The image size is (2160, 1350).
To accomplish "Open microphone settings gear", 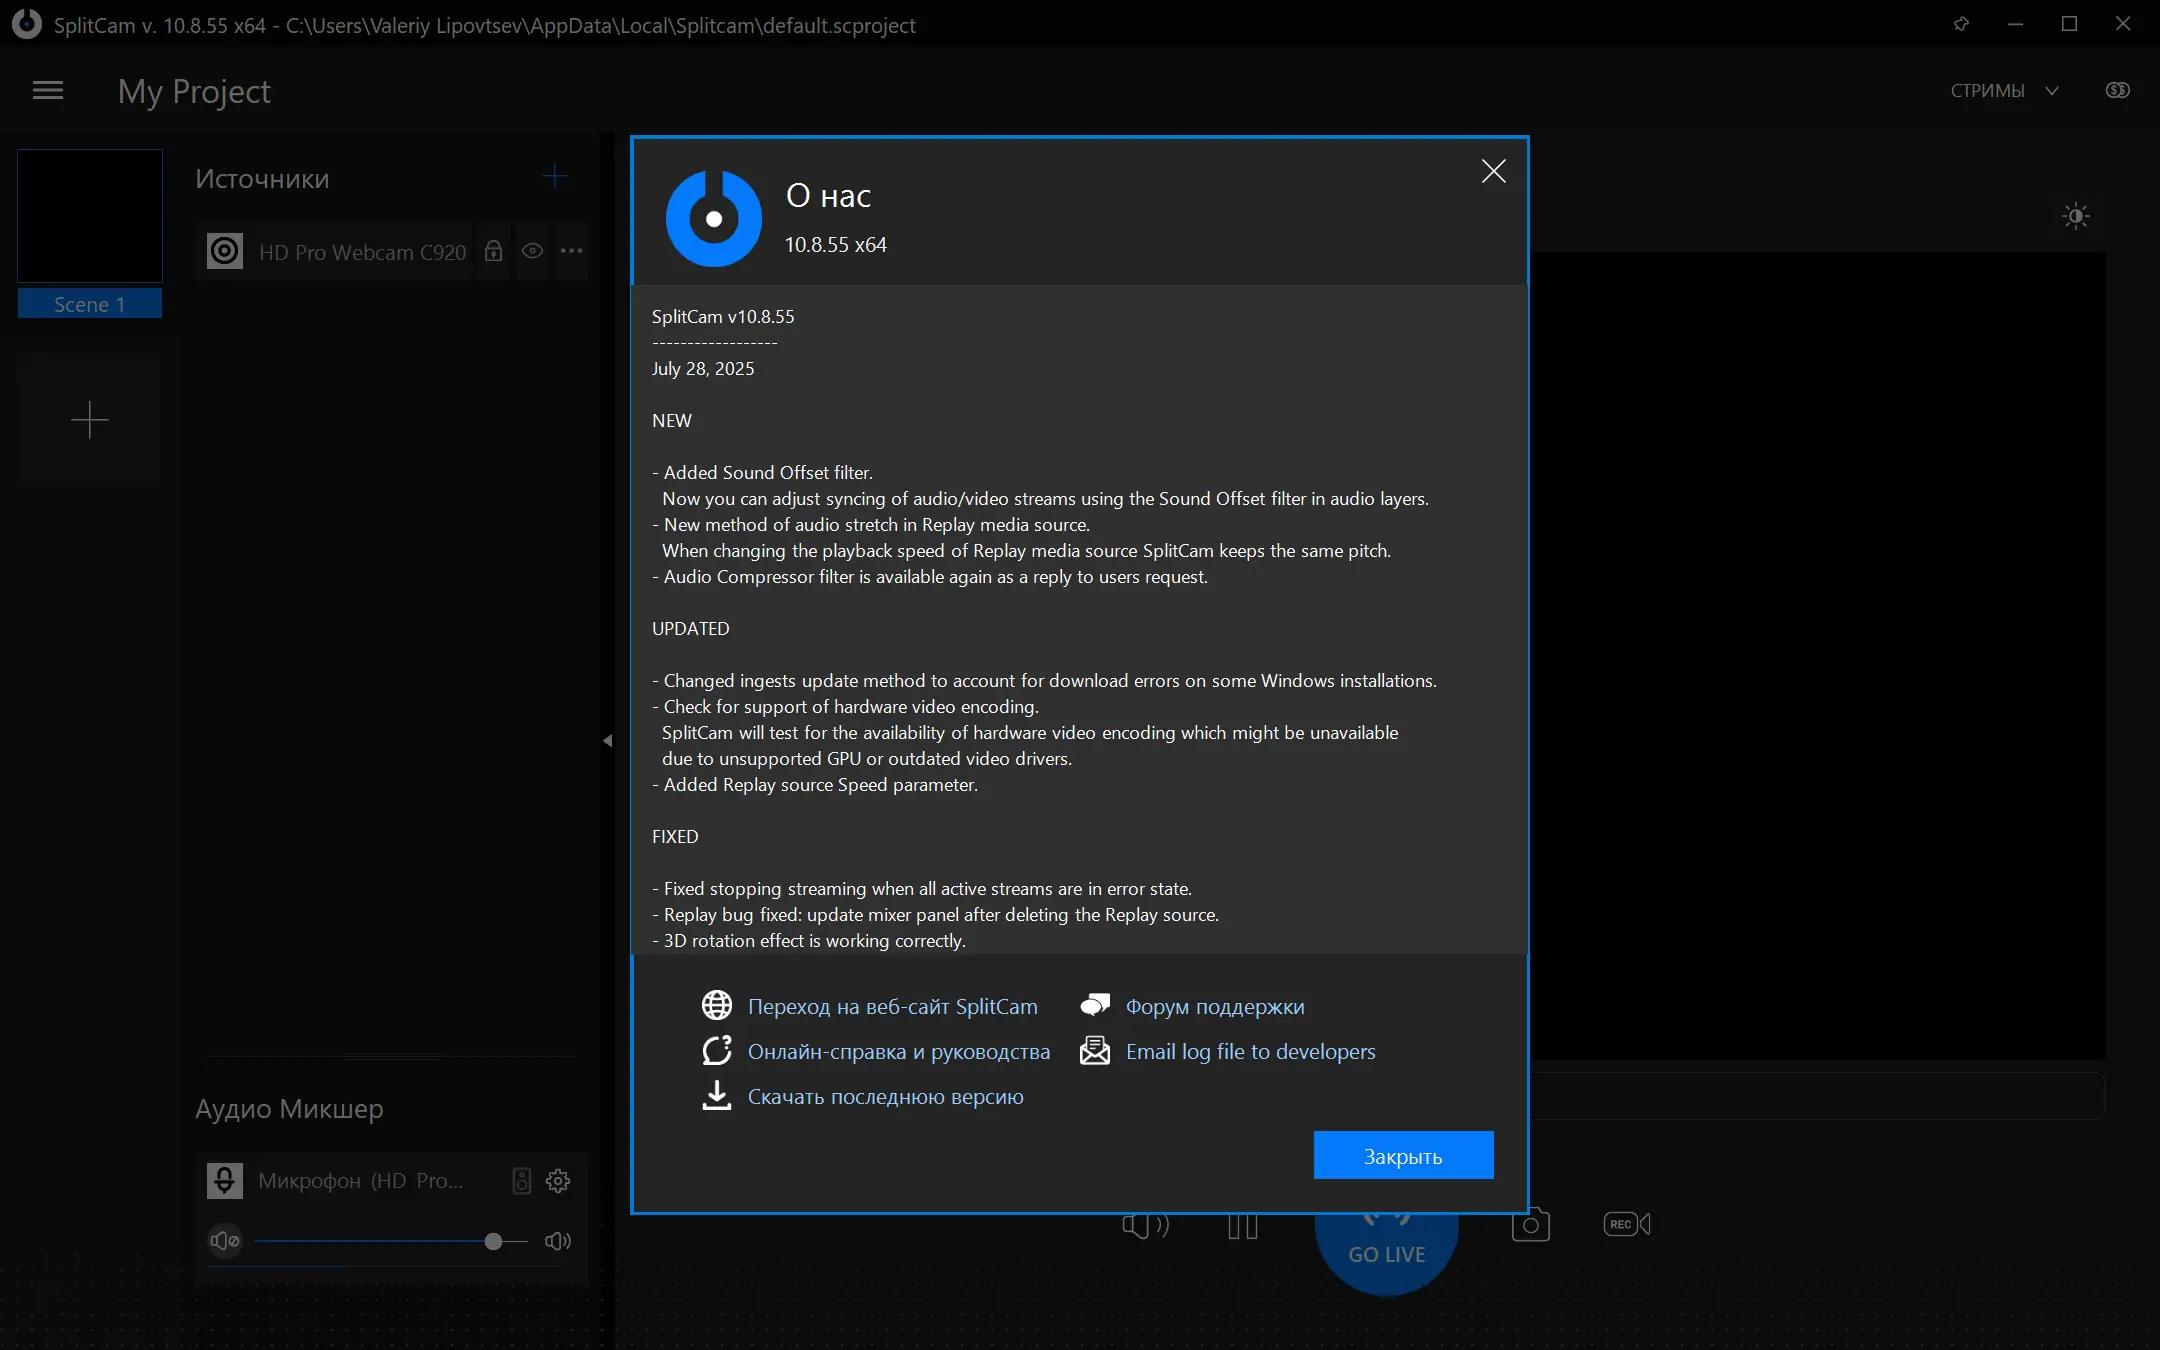I will click(x=558, y=1181).
